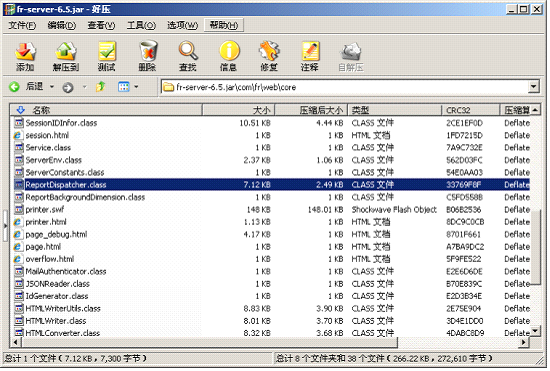Select the ServerEnv.class file name

[x=54, y=160]
